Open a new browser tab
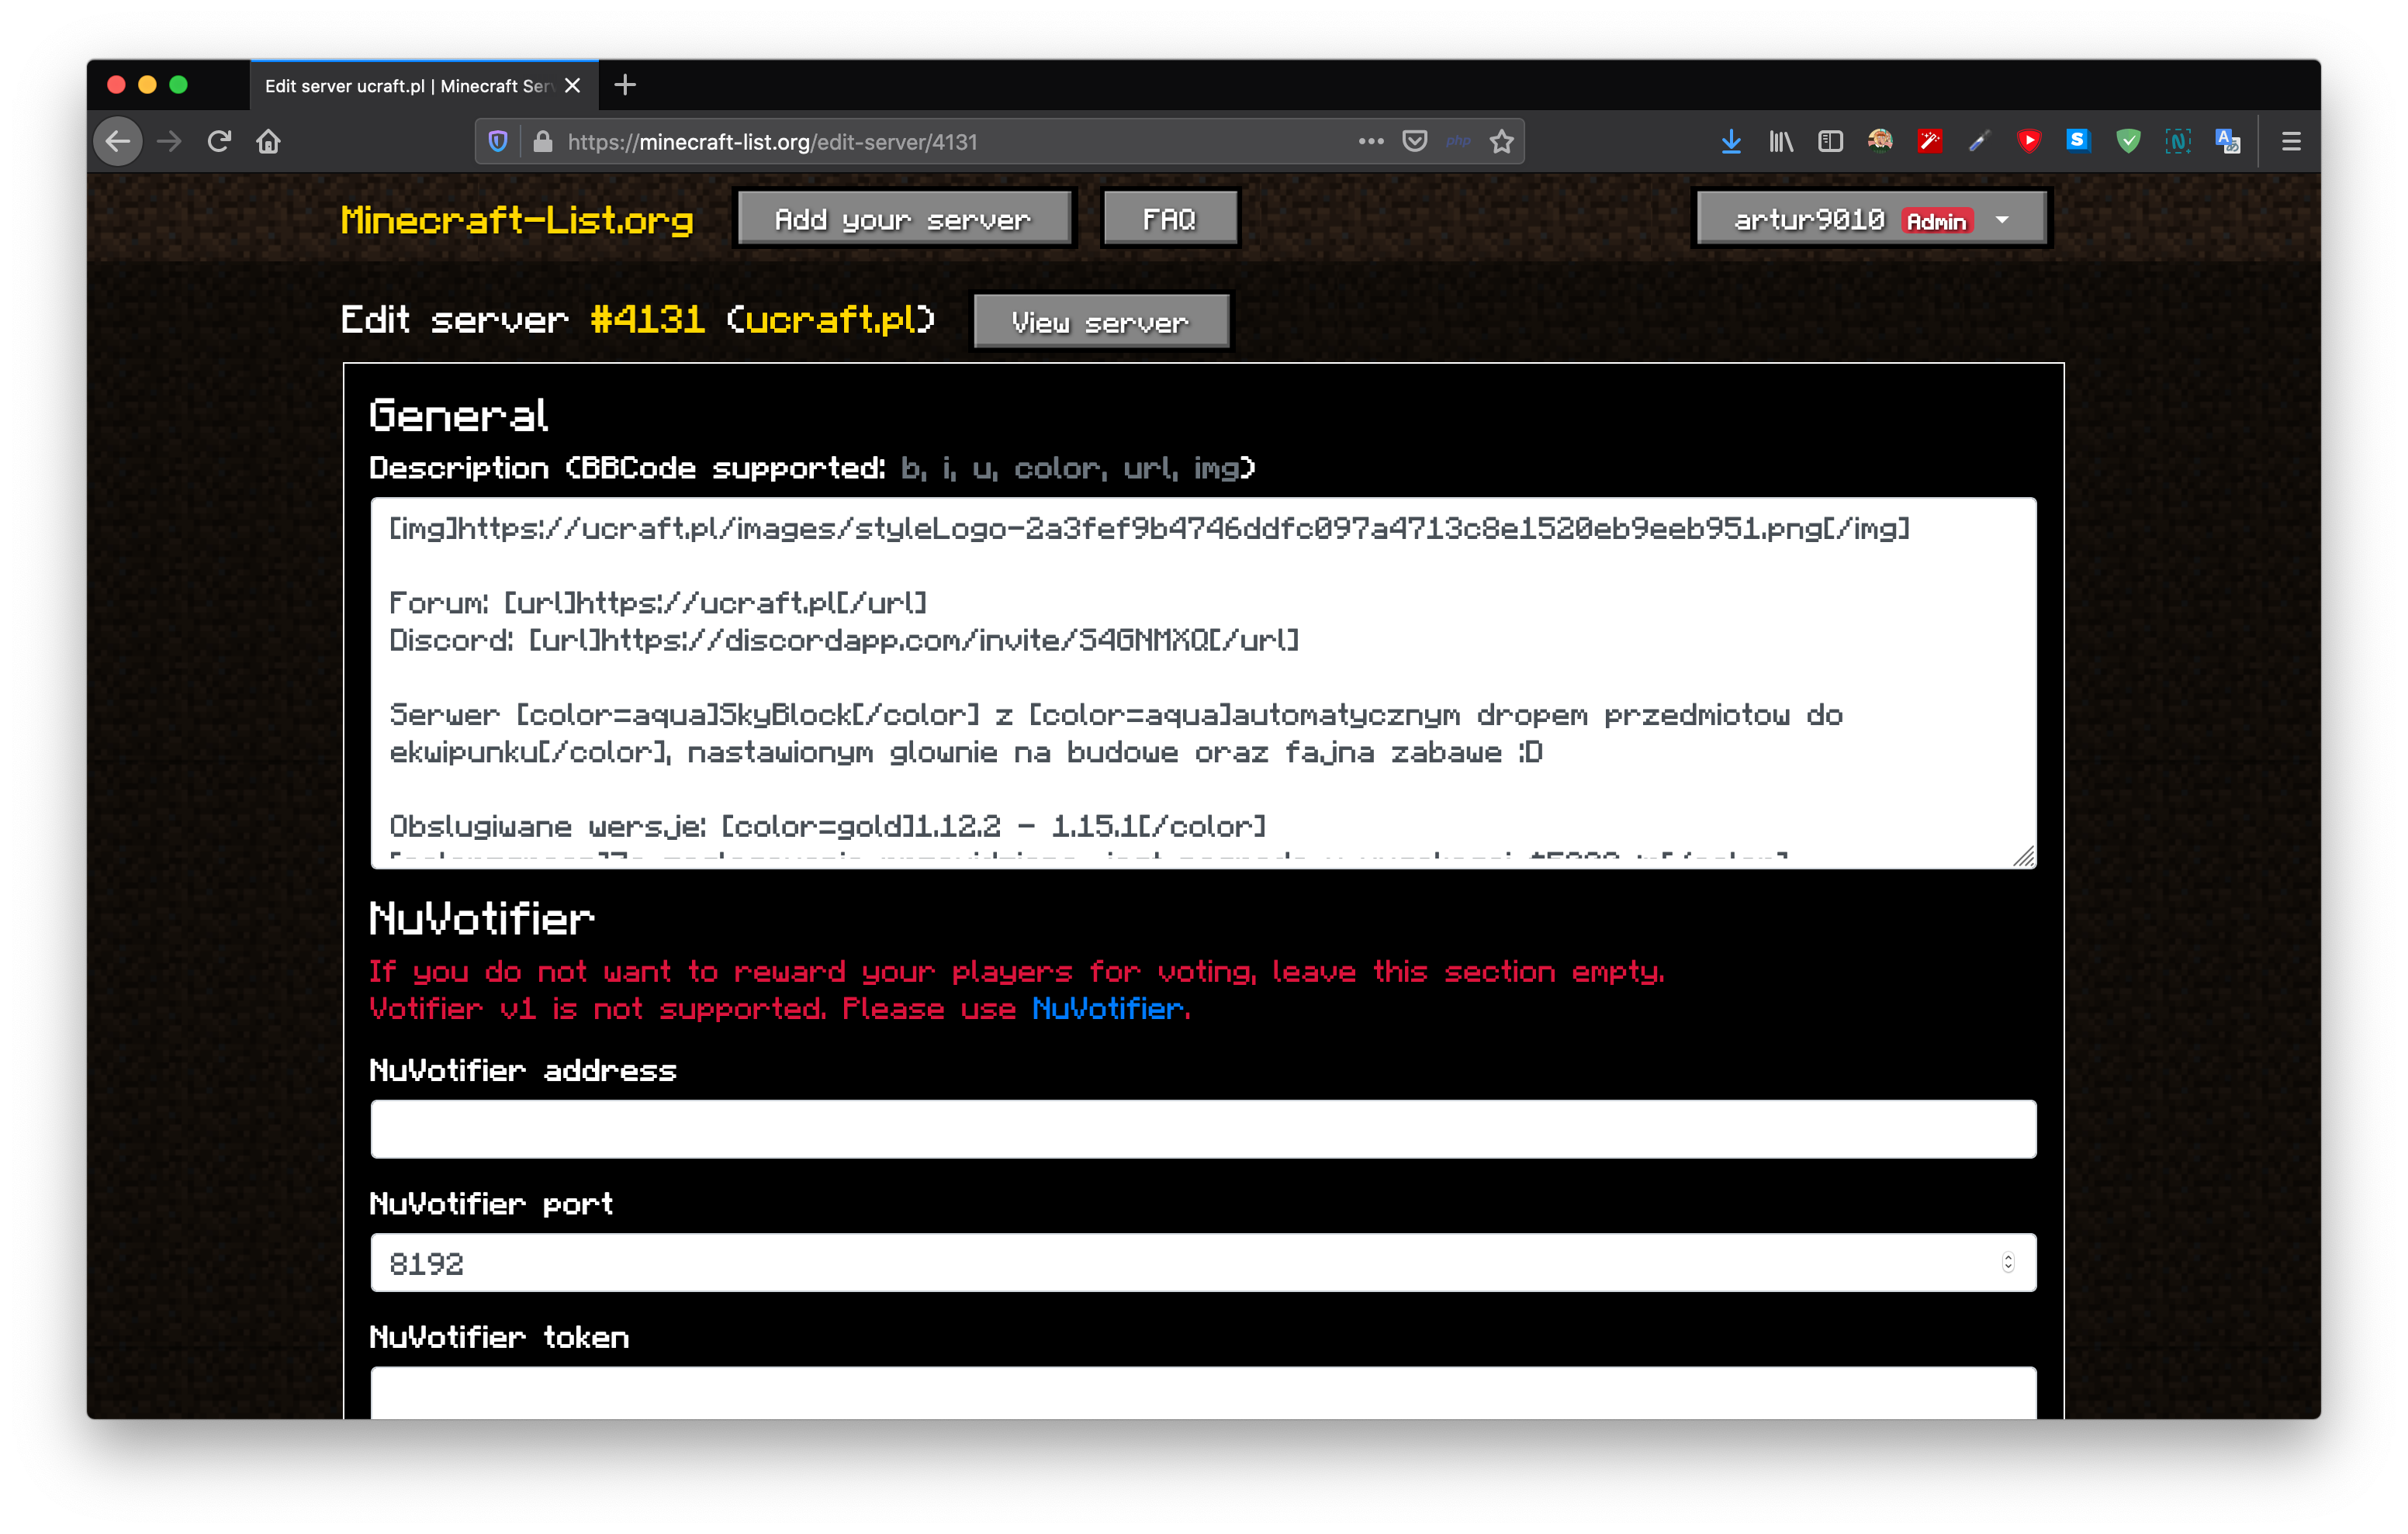This screenshot has width=2408, height=1534. (625, 86)
